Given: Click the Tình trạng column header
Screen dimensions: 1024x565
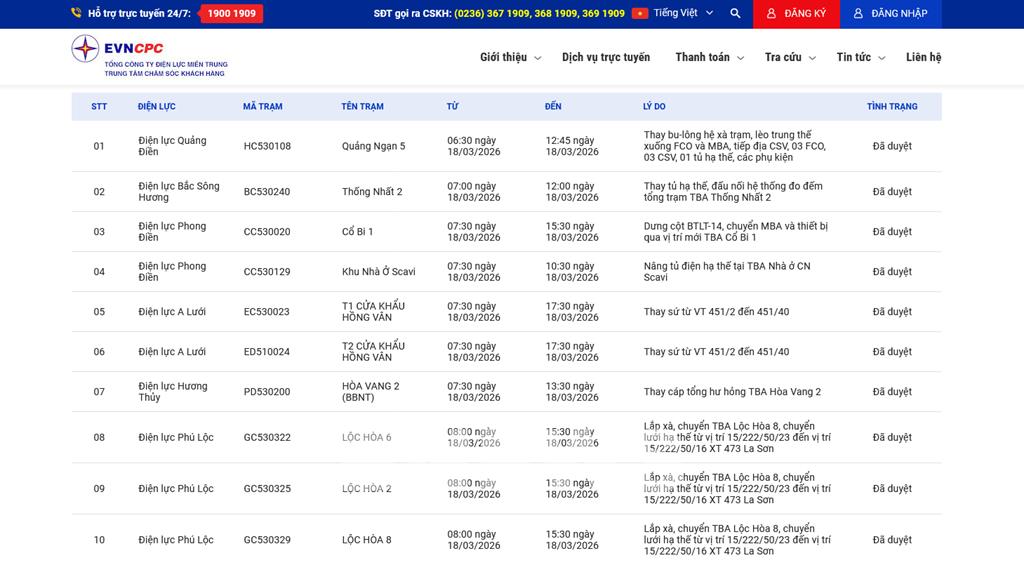Looking at the screenshot, I should 891,106.
